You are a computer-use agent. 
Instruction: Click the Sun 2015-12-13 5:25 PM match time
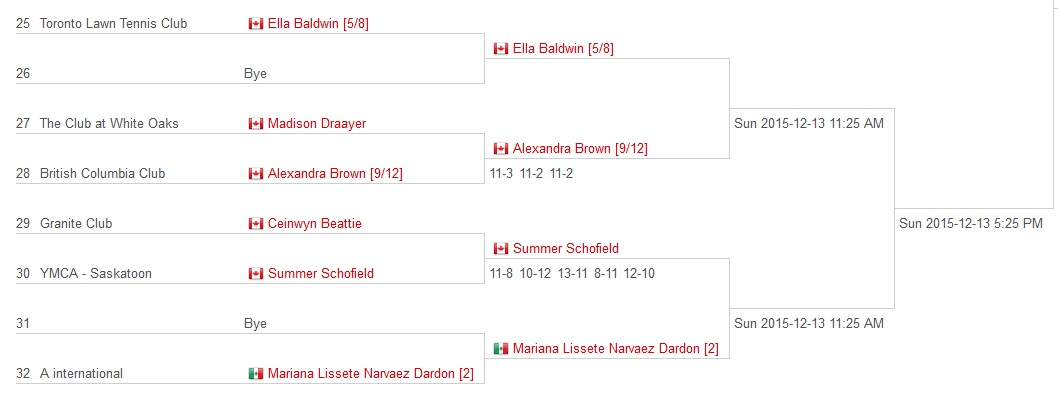coord(971,223)
